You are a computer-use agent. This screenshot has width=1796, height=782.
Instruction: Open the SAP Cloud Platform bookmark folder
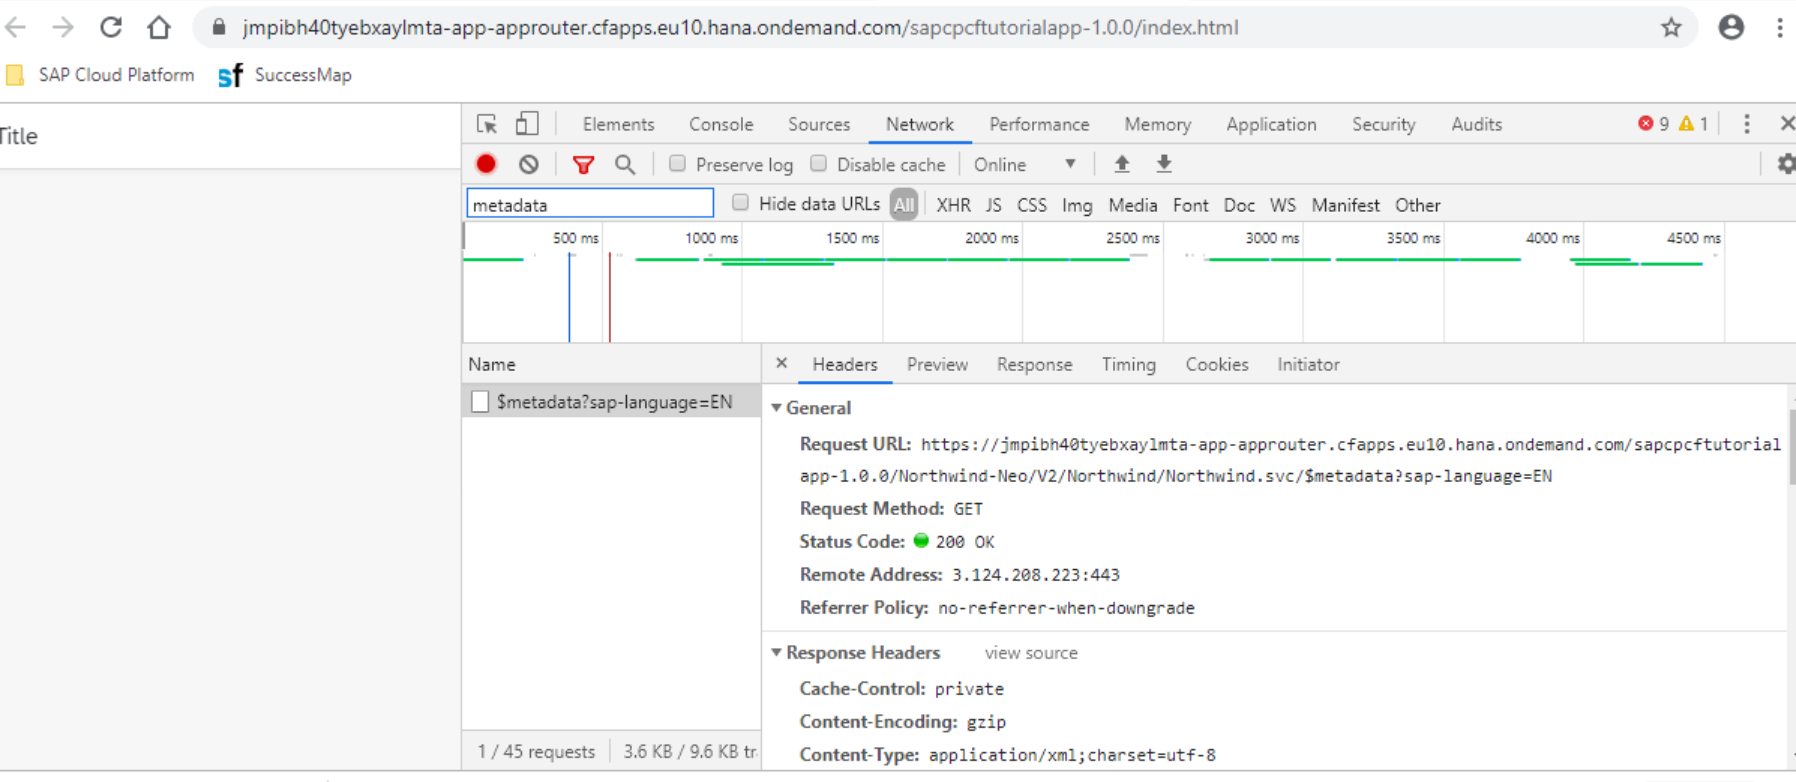100,75
